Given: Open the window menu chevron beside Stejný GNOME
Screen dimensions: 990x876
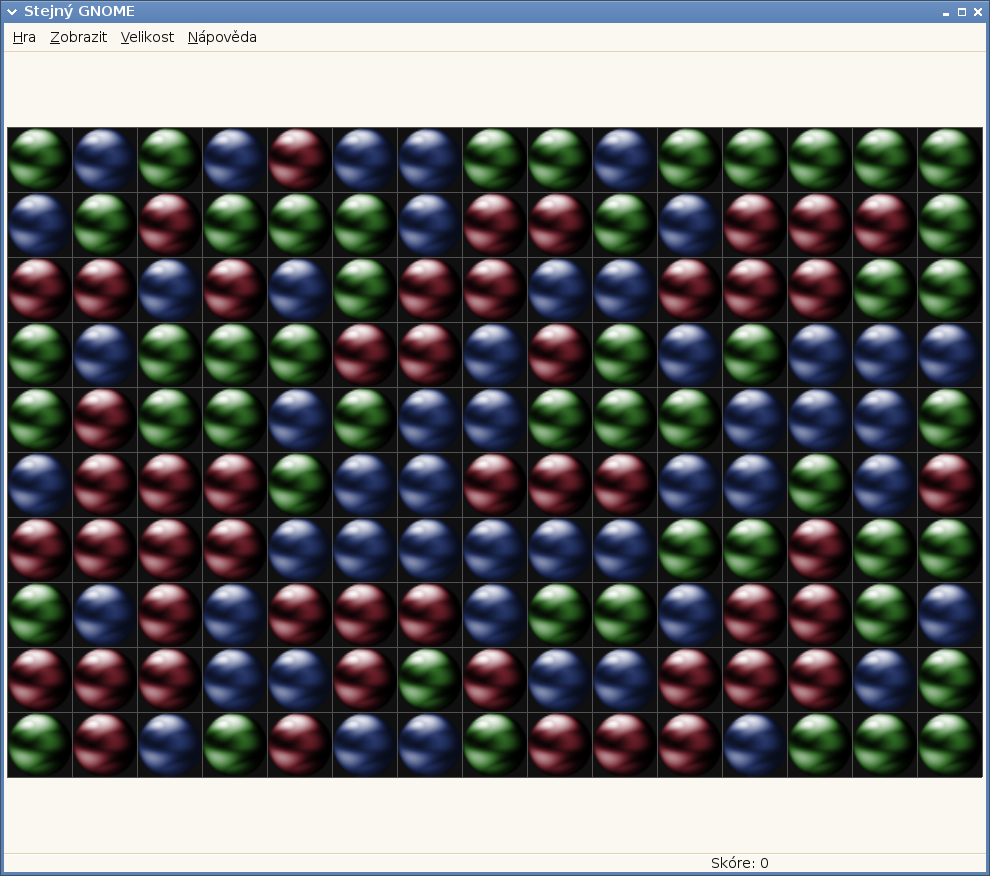Looking at the screenshot, I should click(11, 11).
